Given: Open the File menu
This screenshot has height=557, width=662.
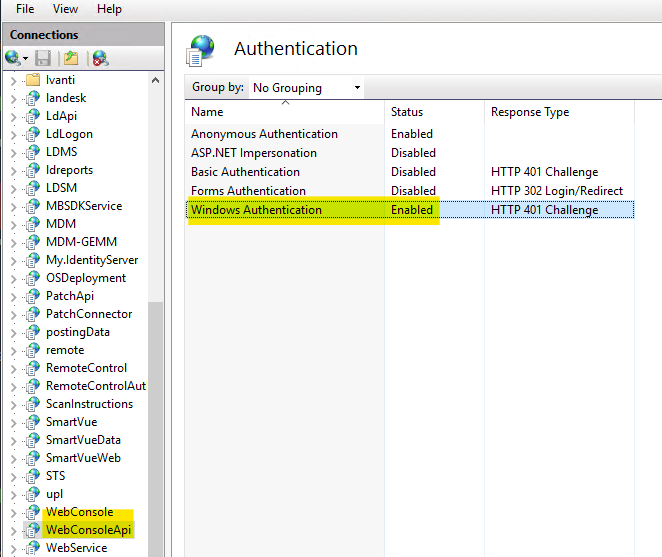Looking at the screenshot, I should click(x=25, y=9).
